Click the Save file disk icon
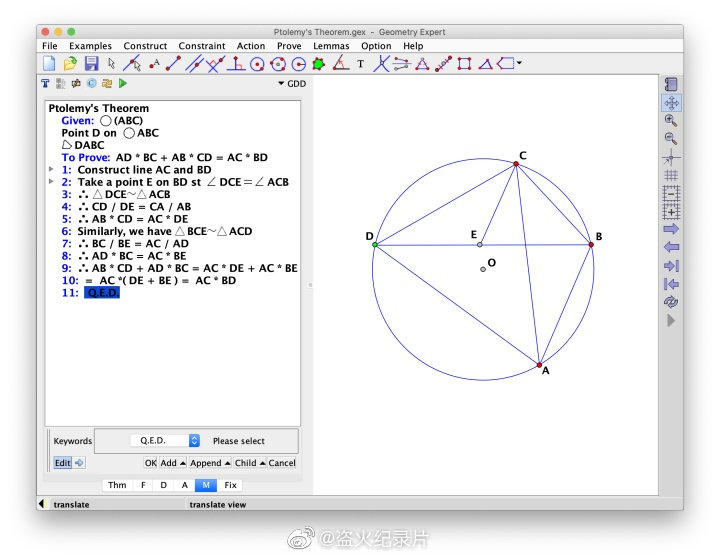The image size is (720, 558). pos(91,64)
